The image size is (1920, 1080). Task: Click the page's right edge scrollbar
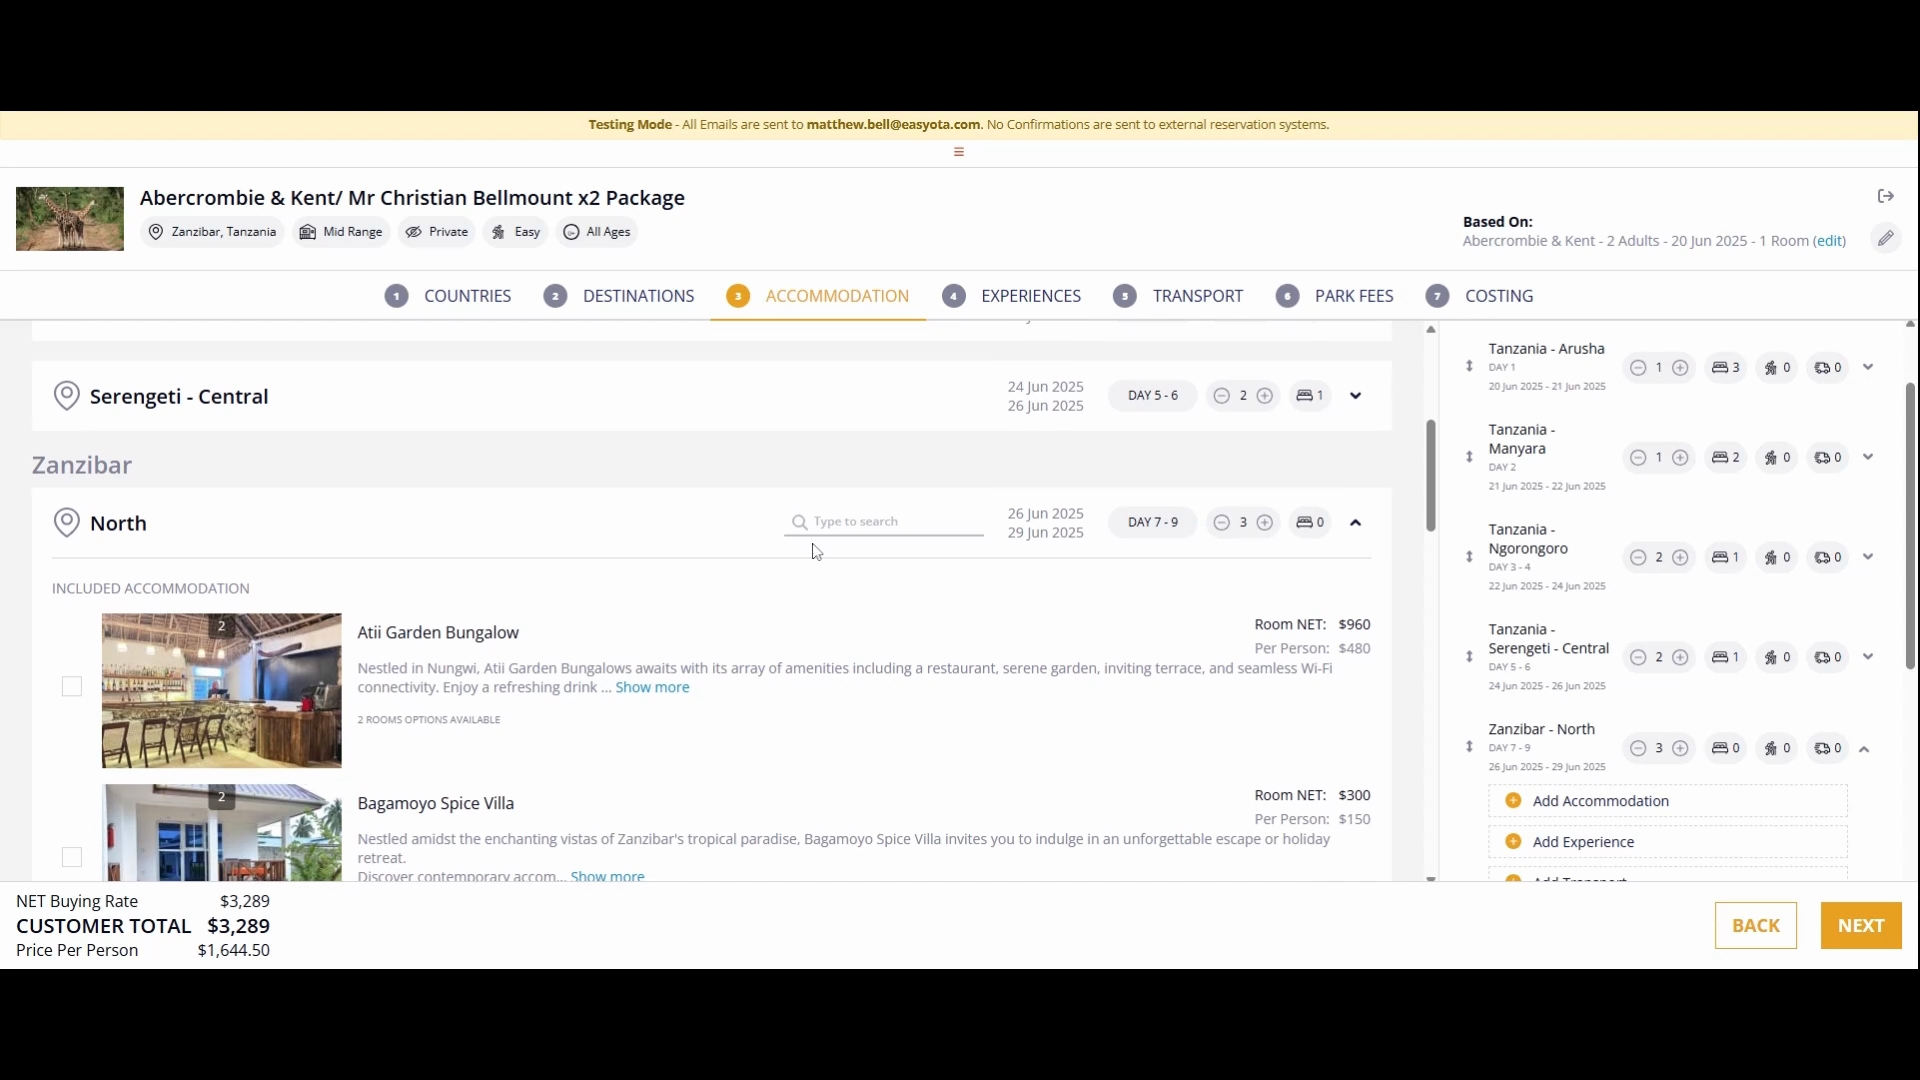coord(1910,527)
